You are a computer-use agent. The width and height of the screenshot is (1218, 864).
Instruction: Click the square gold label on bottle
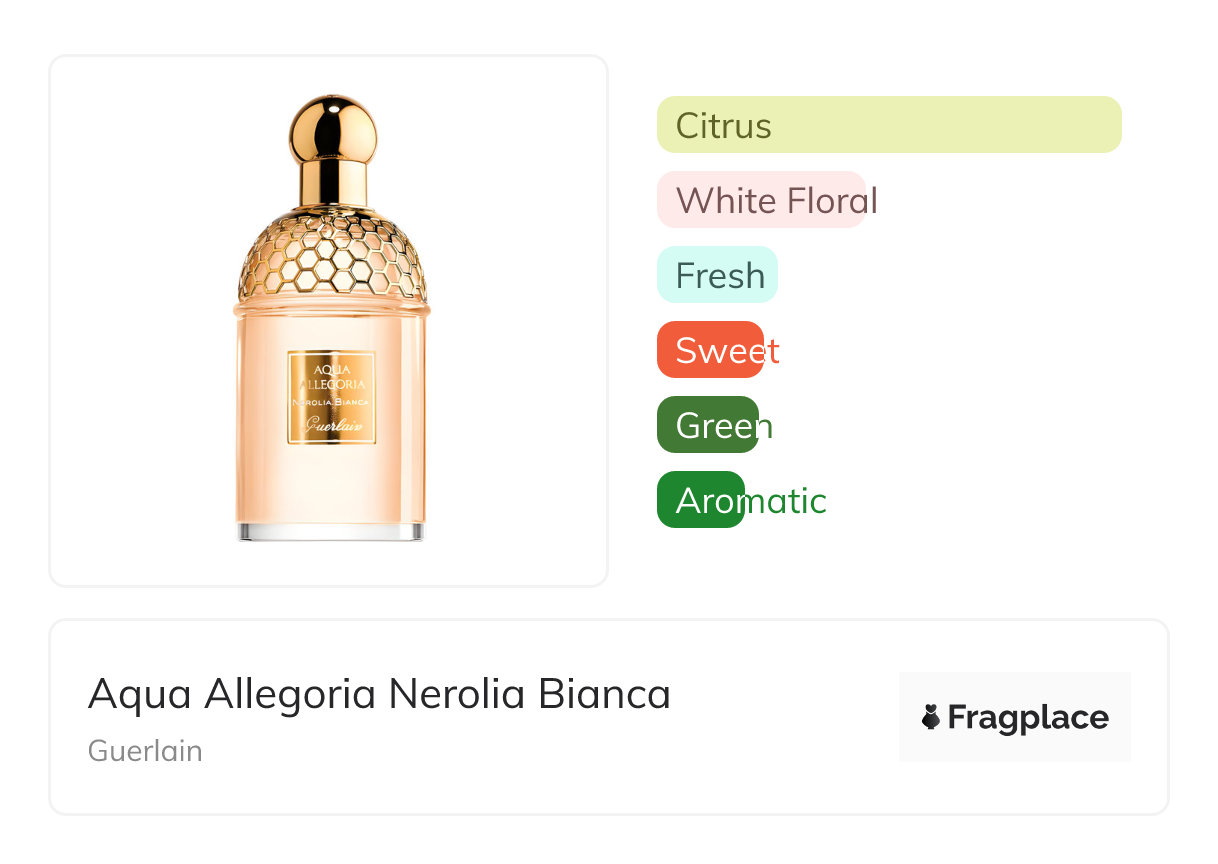331,397
